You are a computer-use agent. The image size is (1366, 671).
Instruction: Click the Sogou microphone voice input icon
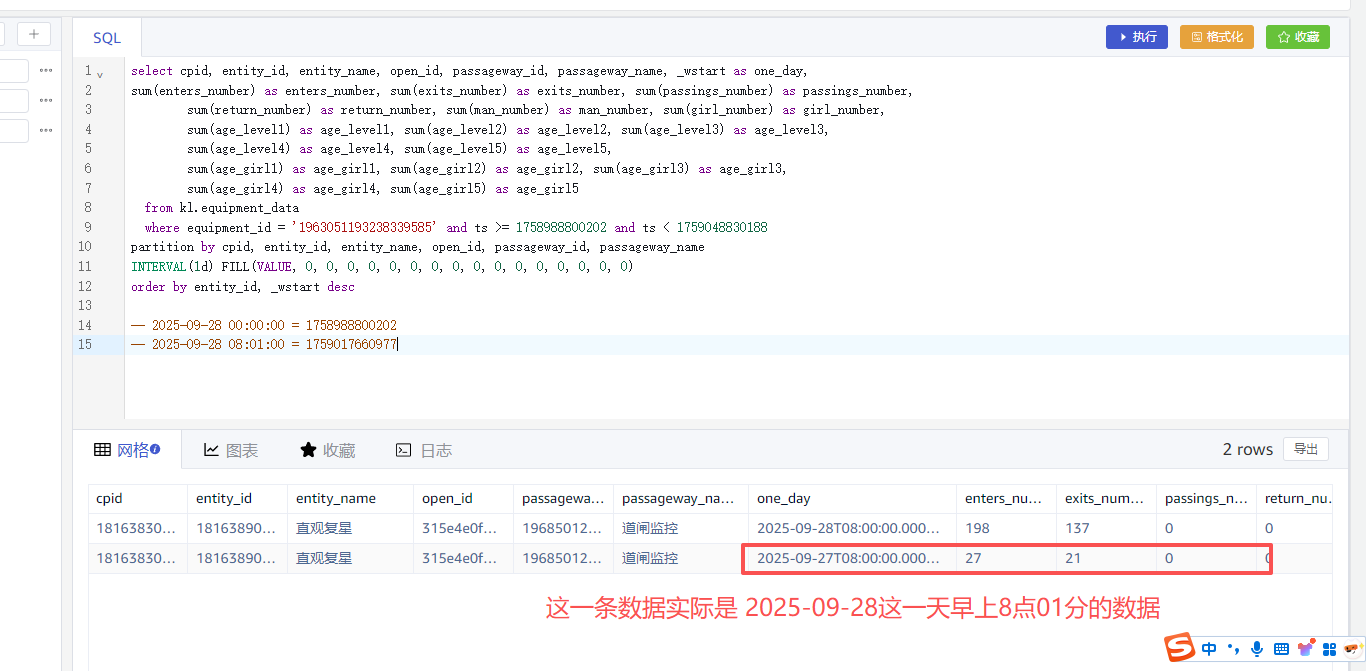coord(1257,649)
